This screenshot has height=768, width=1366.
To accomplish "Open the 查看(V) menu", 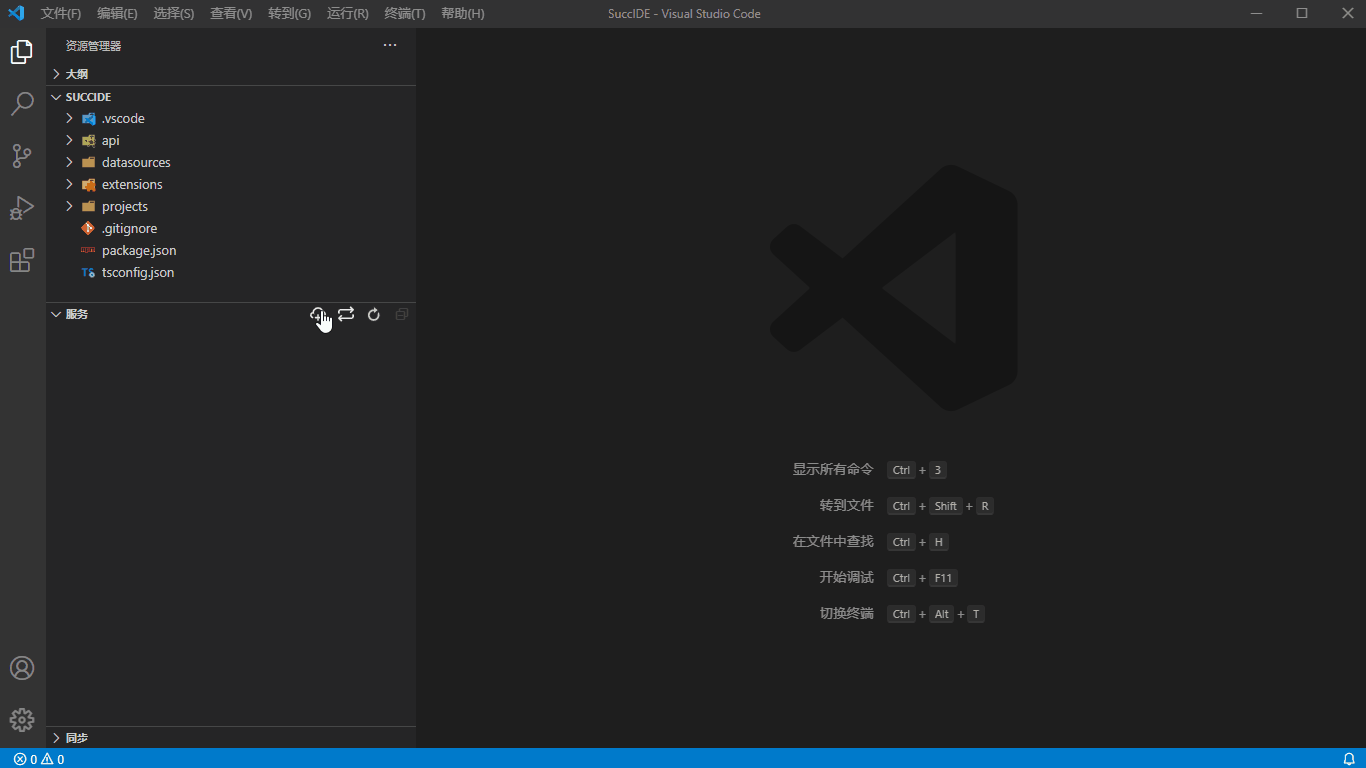I will (231, 14).
